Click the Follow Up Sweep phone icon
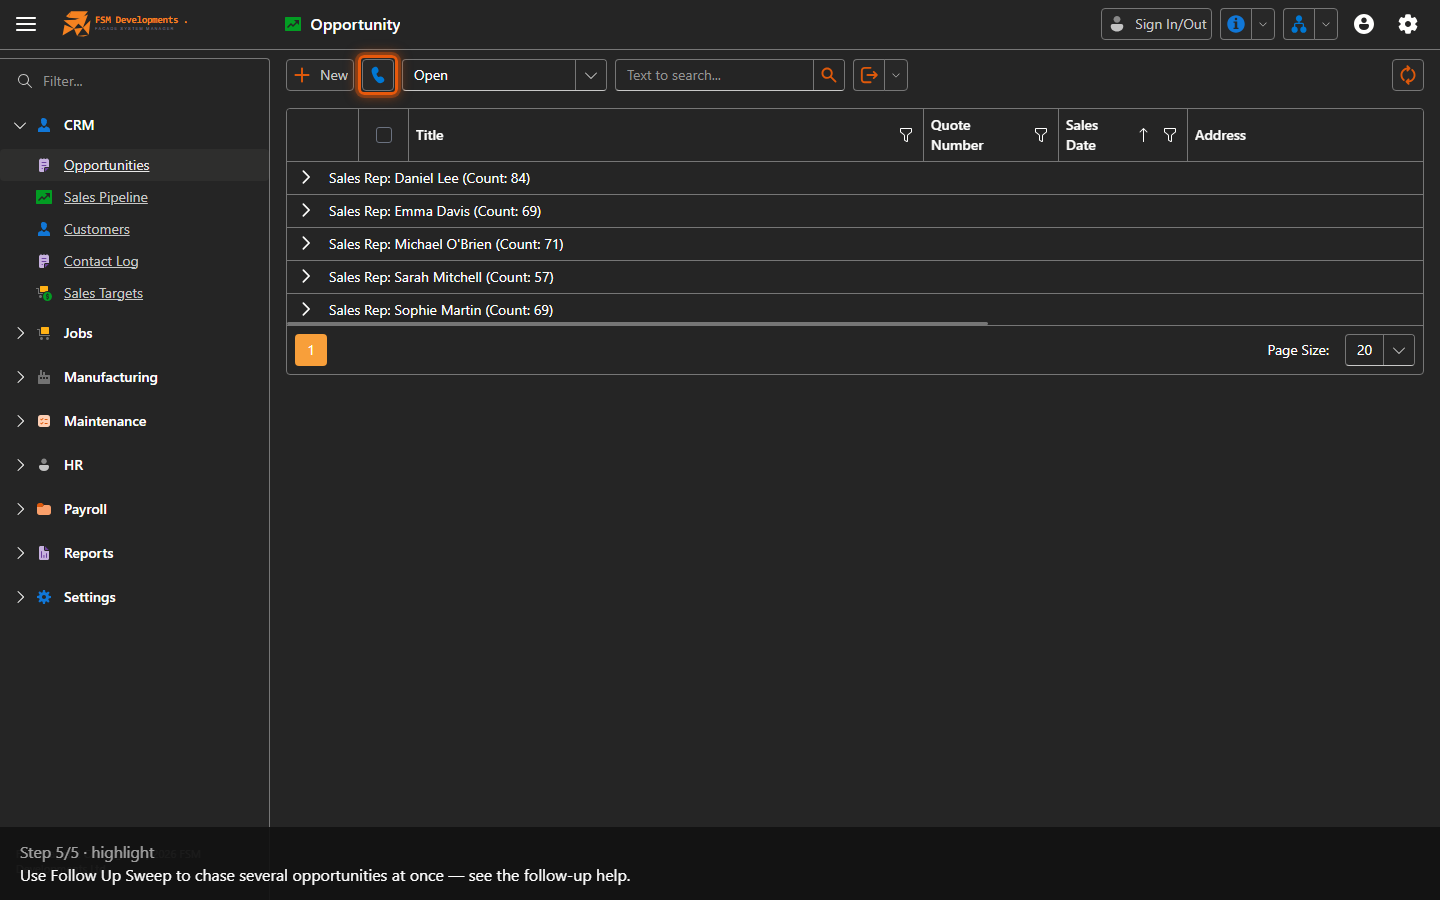The image size is (1440, 900). pyautogui.click(x=378, y=75)
